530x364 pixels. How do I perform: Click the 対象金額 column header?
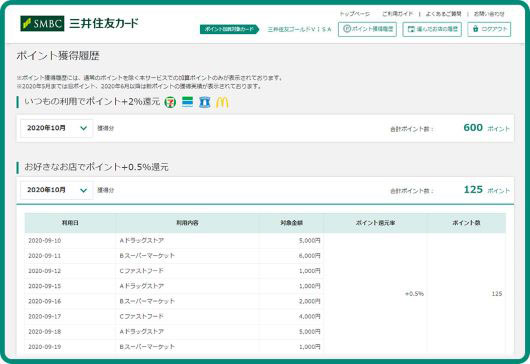point(291,223)
